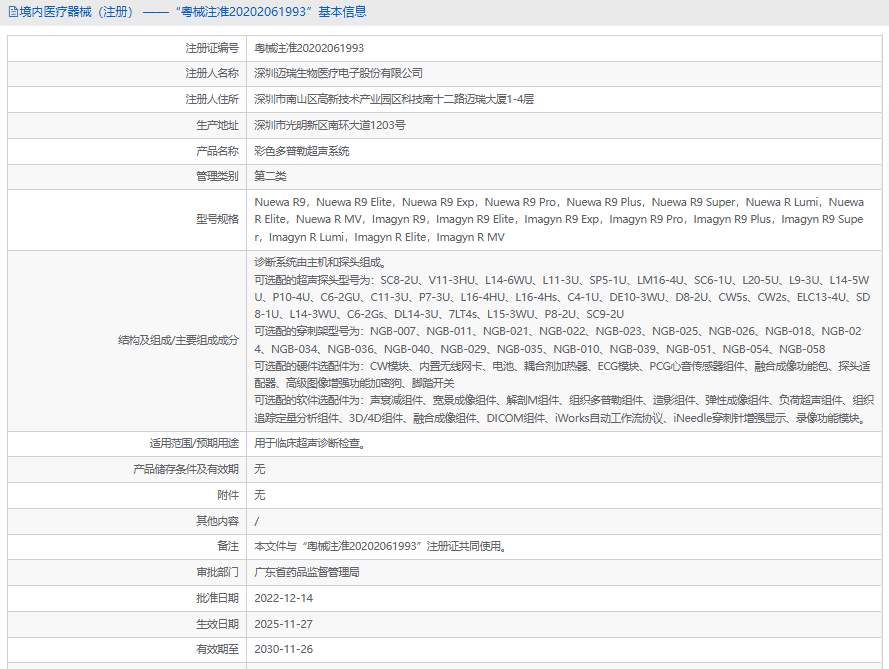Click the 注册证编号 label cell
The image size is (889, 669).
coord(127,48)
